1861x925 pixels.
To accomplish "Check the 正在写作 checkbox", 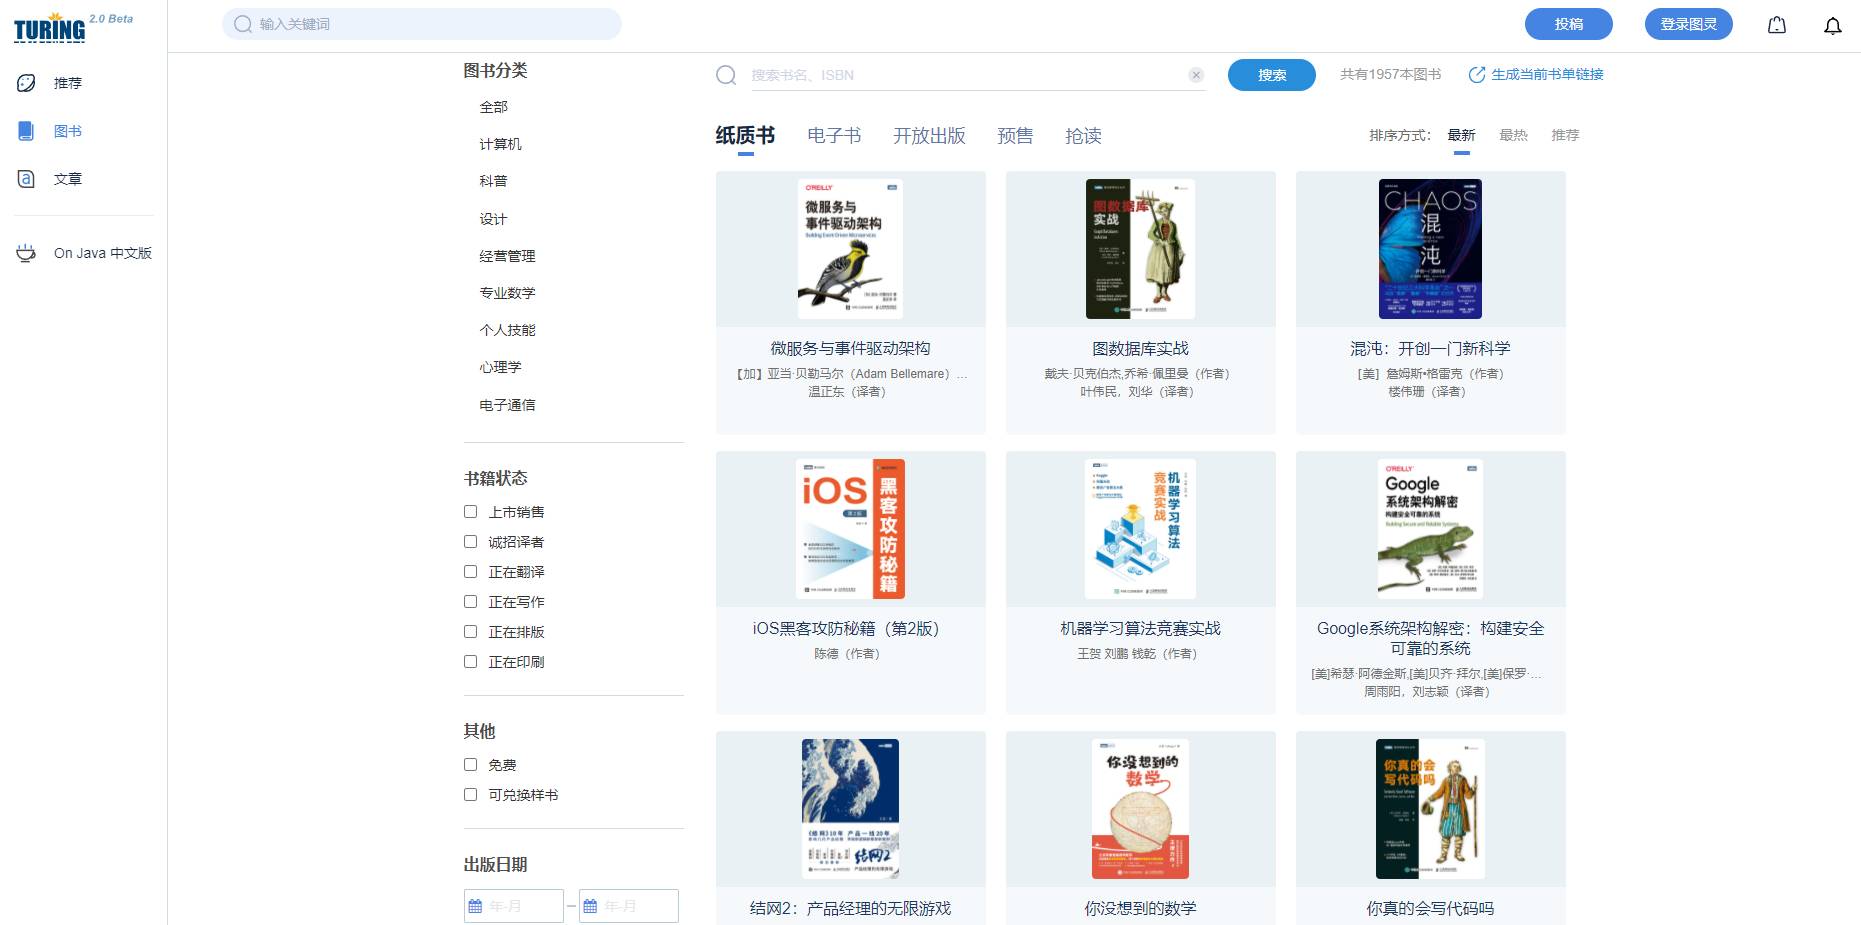I will 470,602.
